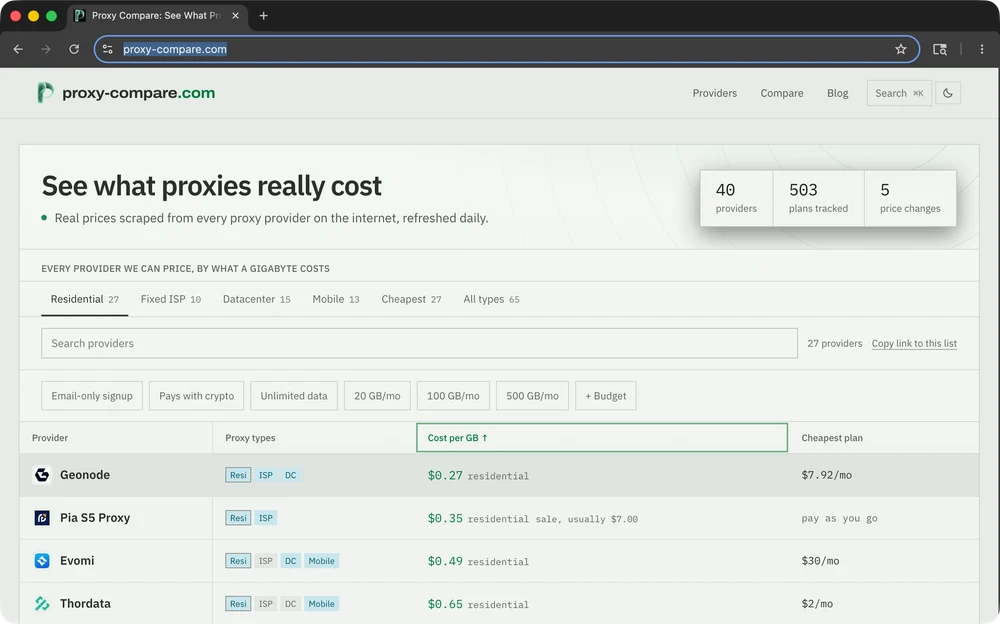The image size is (1000, 624).
Task: Reload the page with the refresh icon
Action: pos(74,49)
